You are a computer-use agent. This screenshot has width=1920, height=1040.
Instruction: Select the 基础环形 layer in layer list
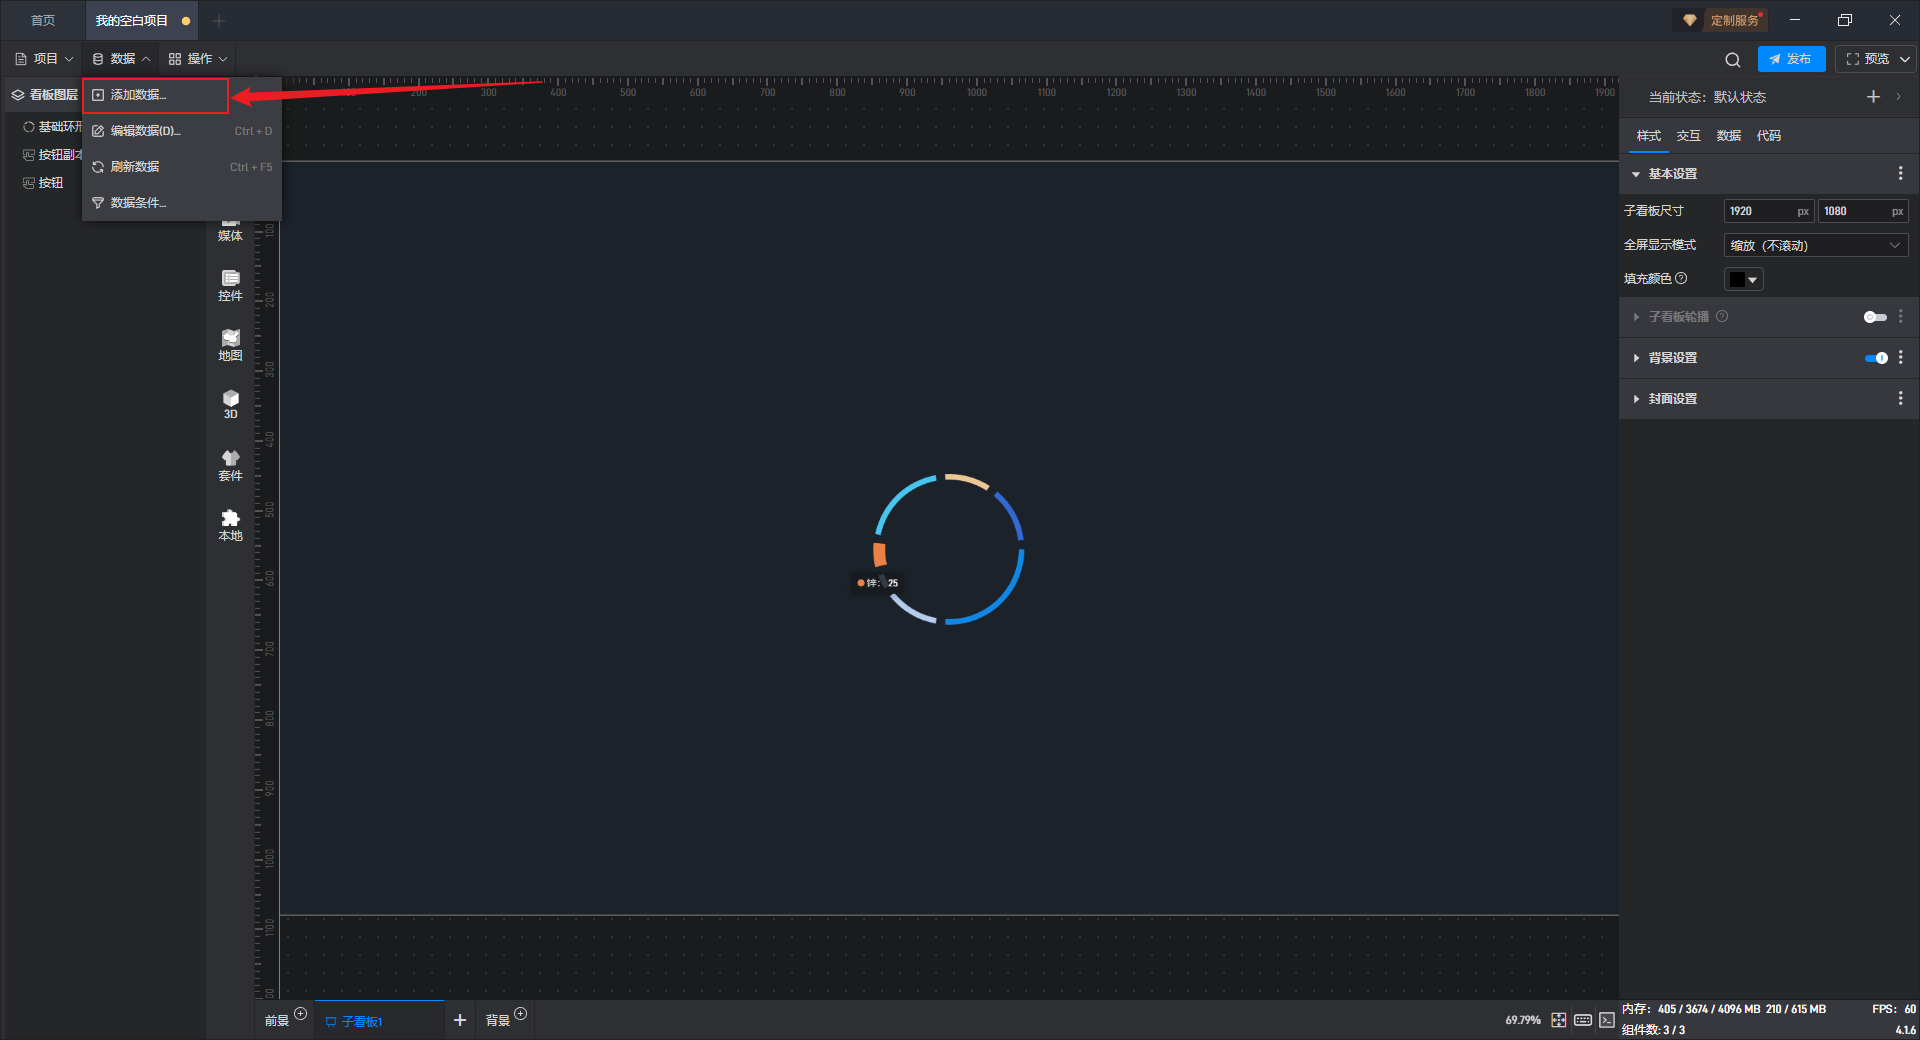coord(52,127)
